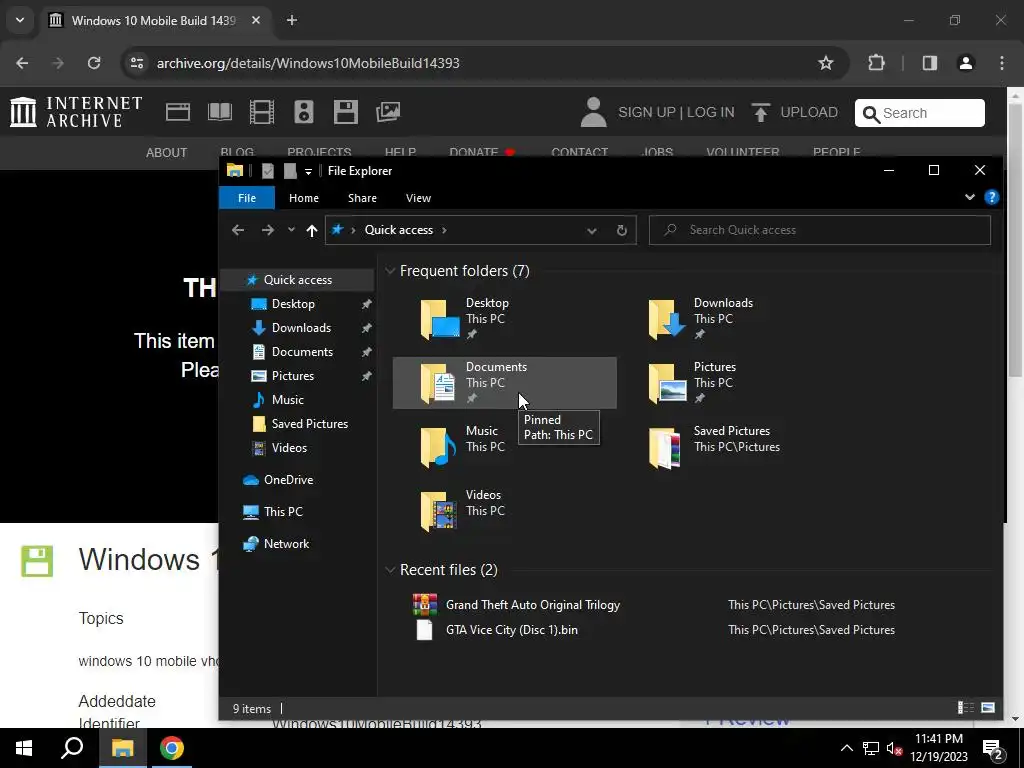Select the Videos folder tile
This screenshot has height=768, width=1024.
coord(505,511)
